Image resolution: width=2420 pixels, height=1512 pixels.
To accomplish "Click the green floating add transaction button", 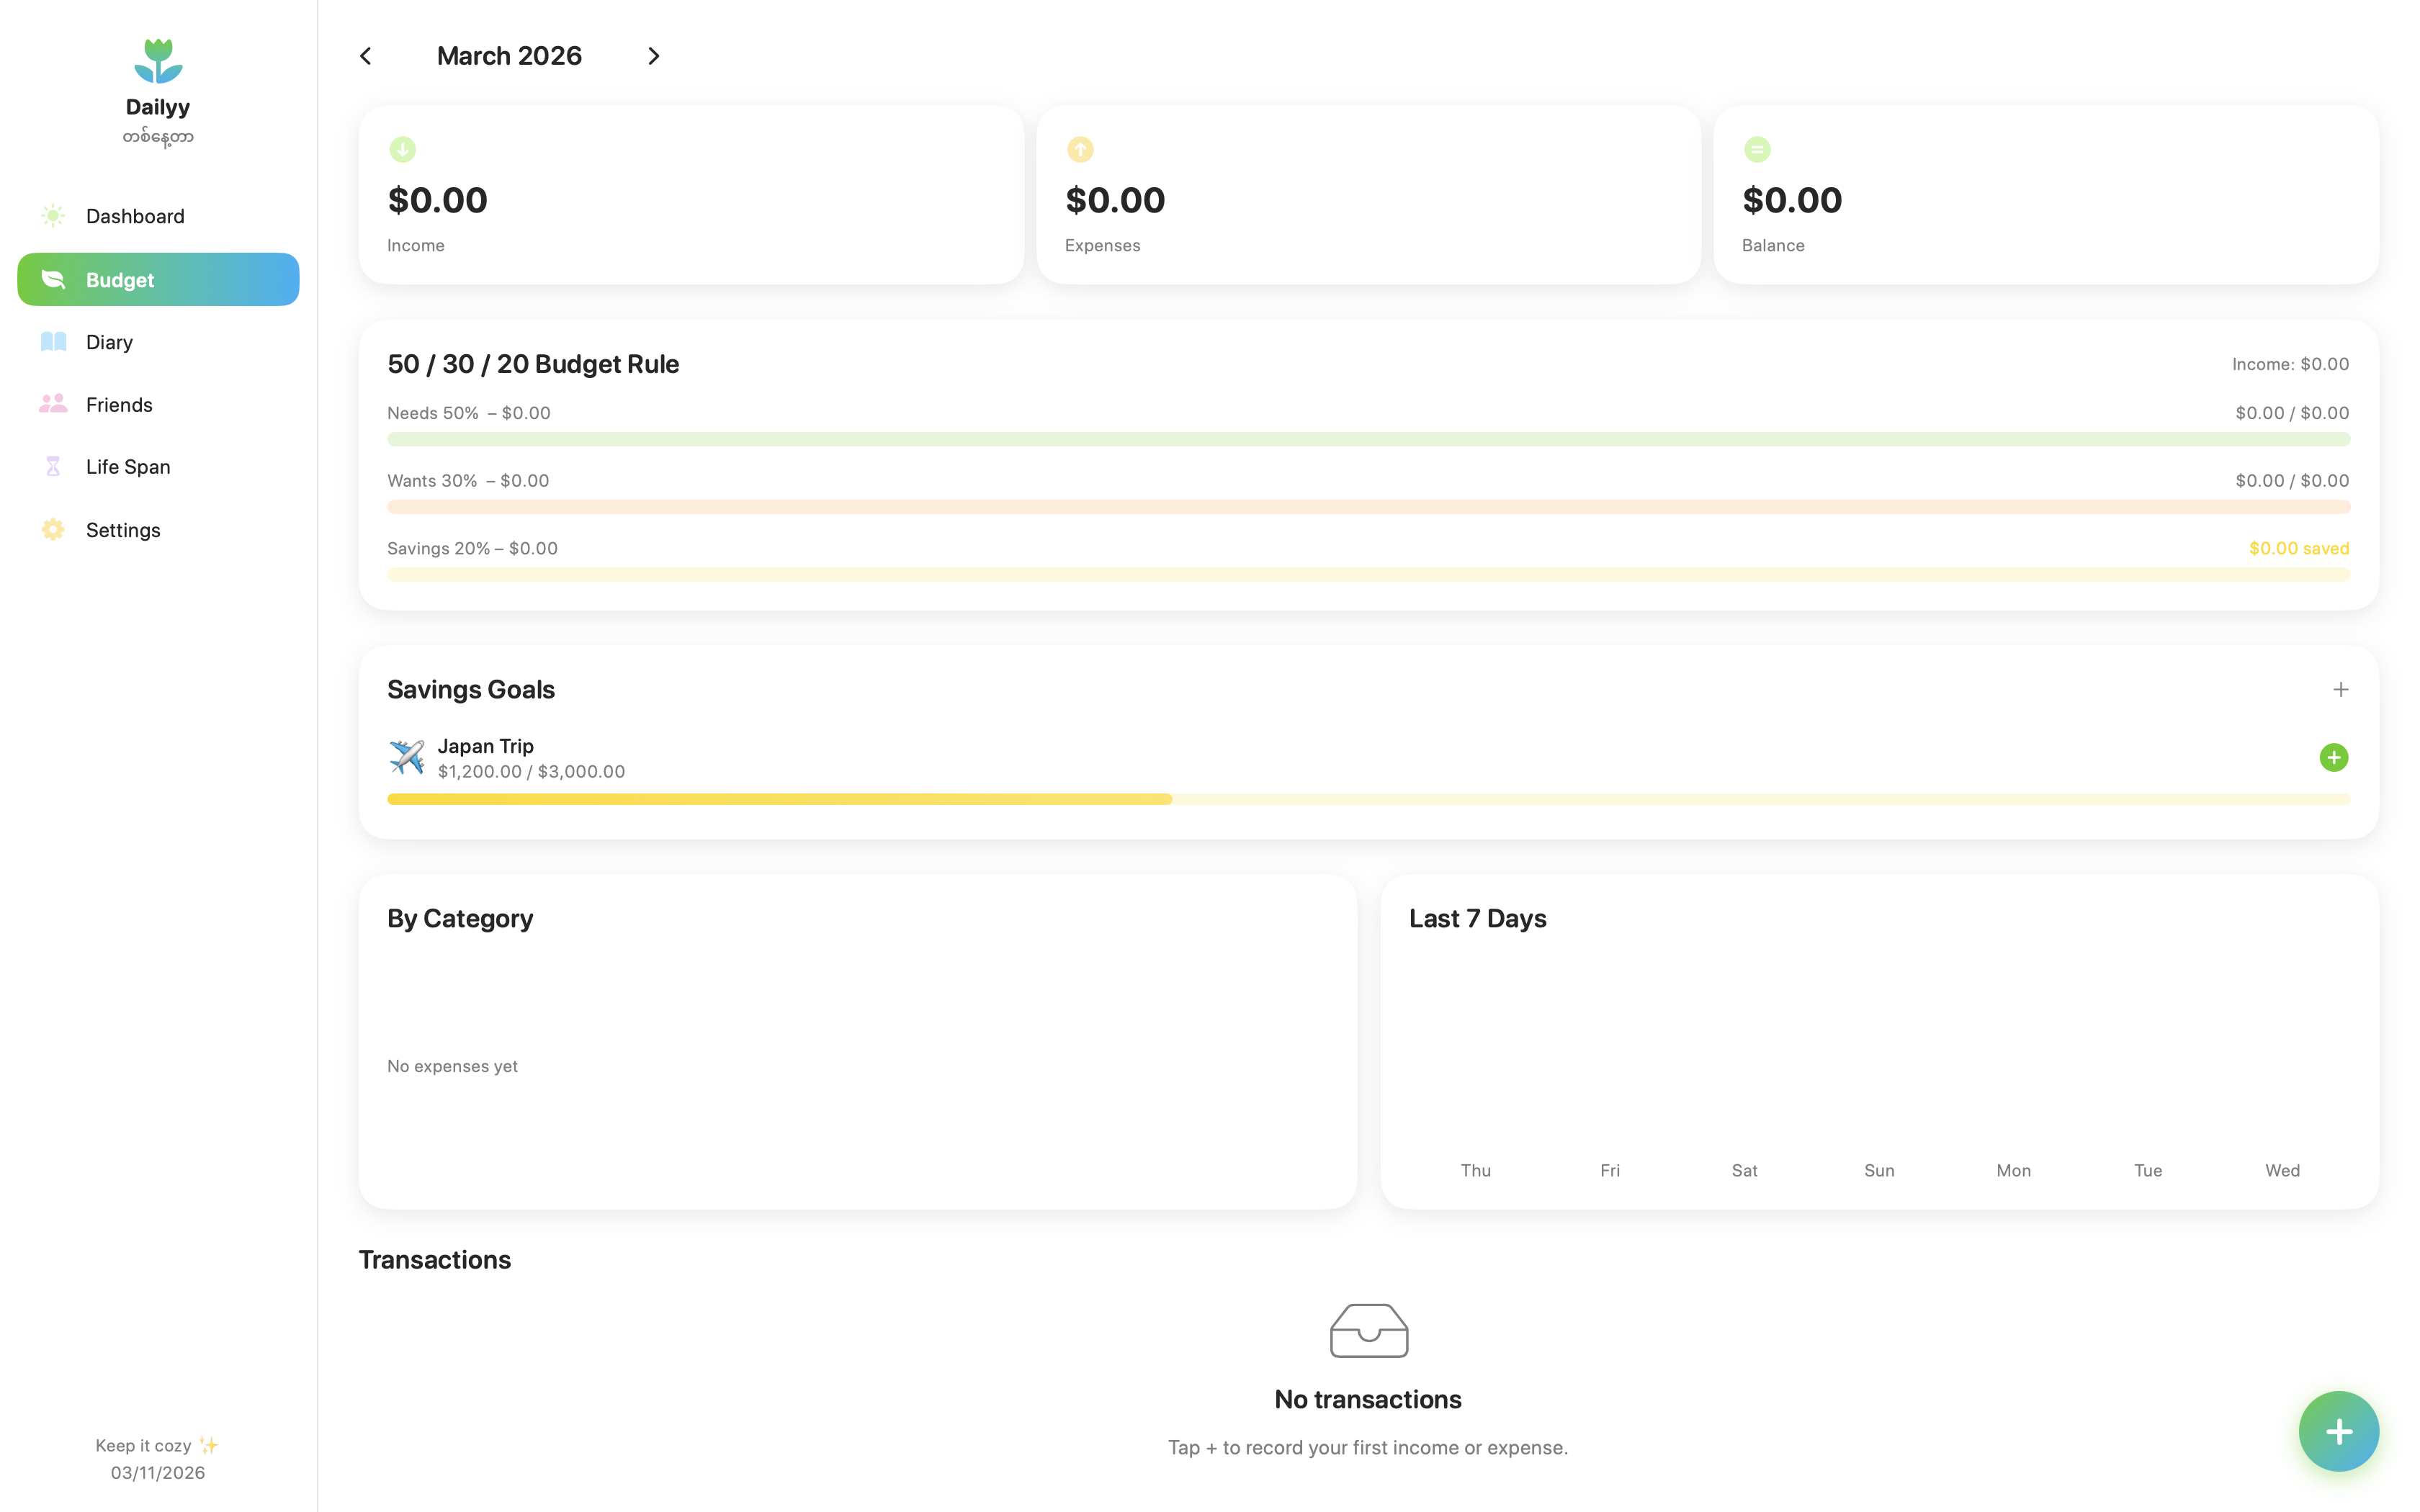I will [2337, 1431].
